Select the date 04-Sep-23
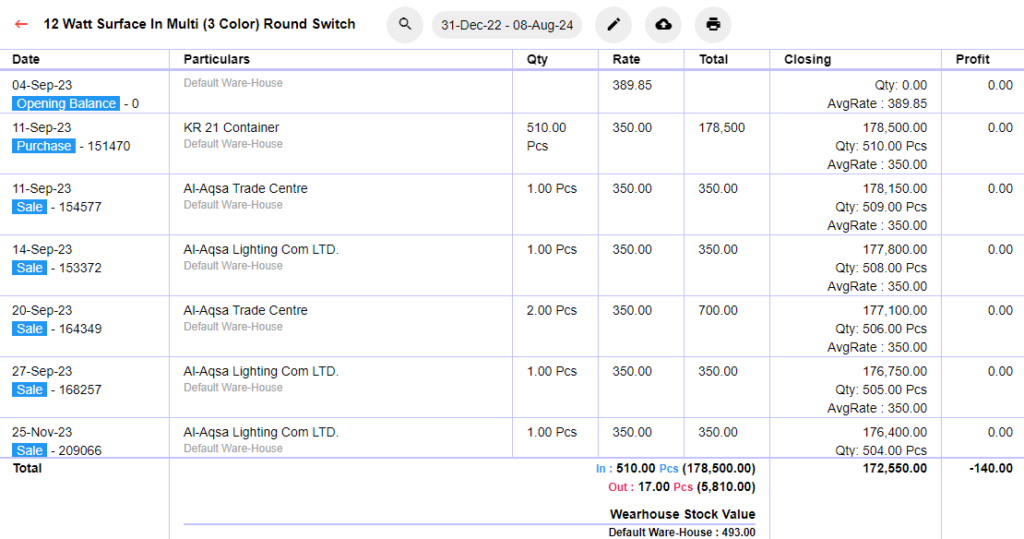The height and width of the screenshot is (539, 1024). tap(42, 85)
